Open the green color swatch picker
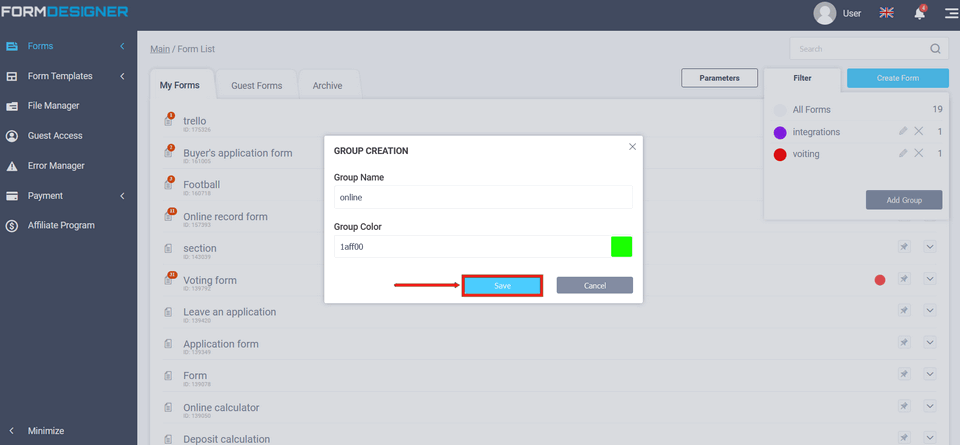 621,247
